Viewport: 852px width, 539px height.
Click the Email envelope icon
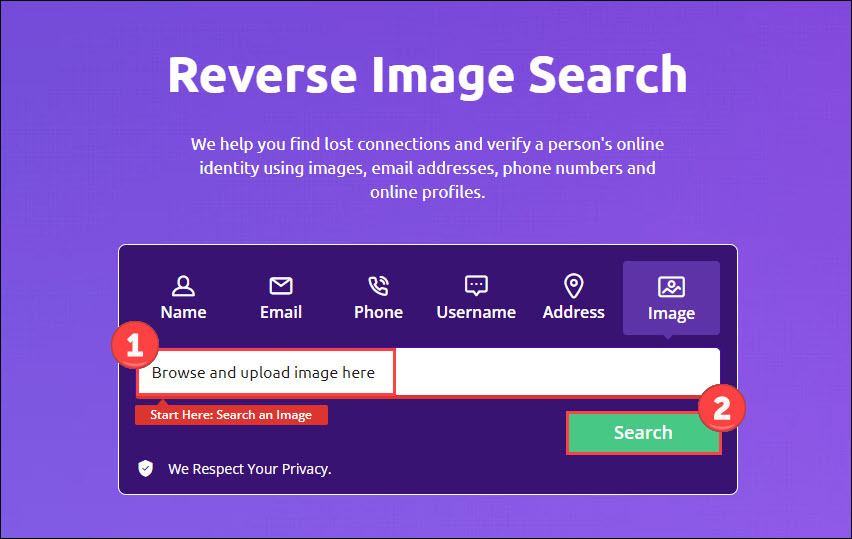[x=281, y=286]
